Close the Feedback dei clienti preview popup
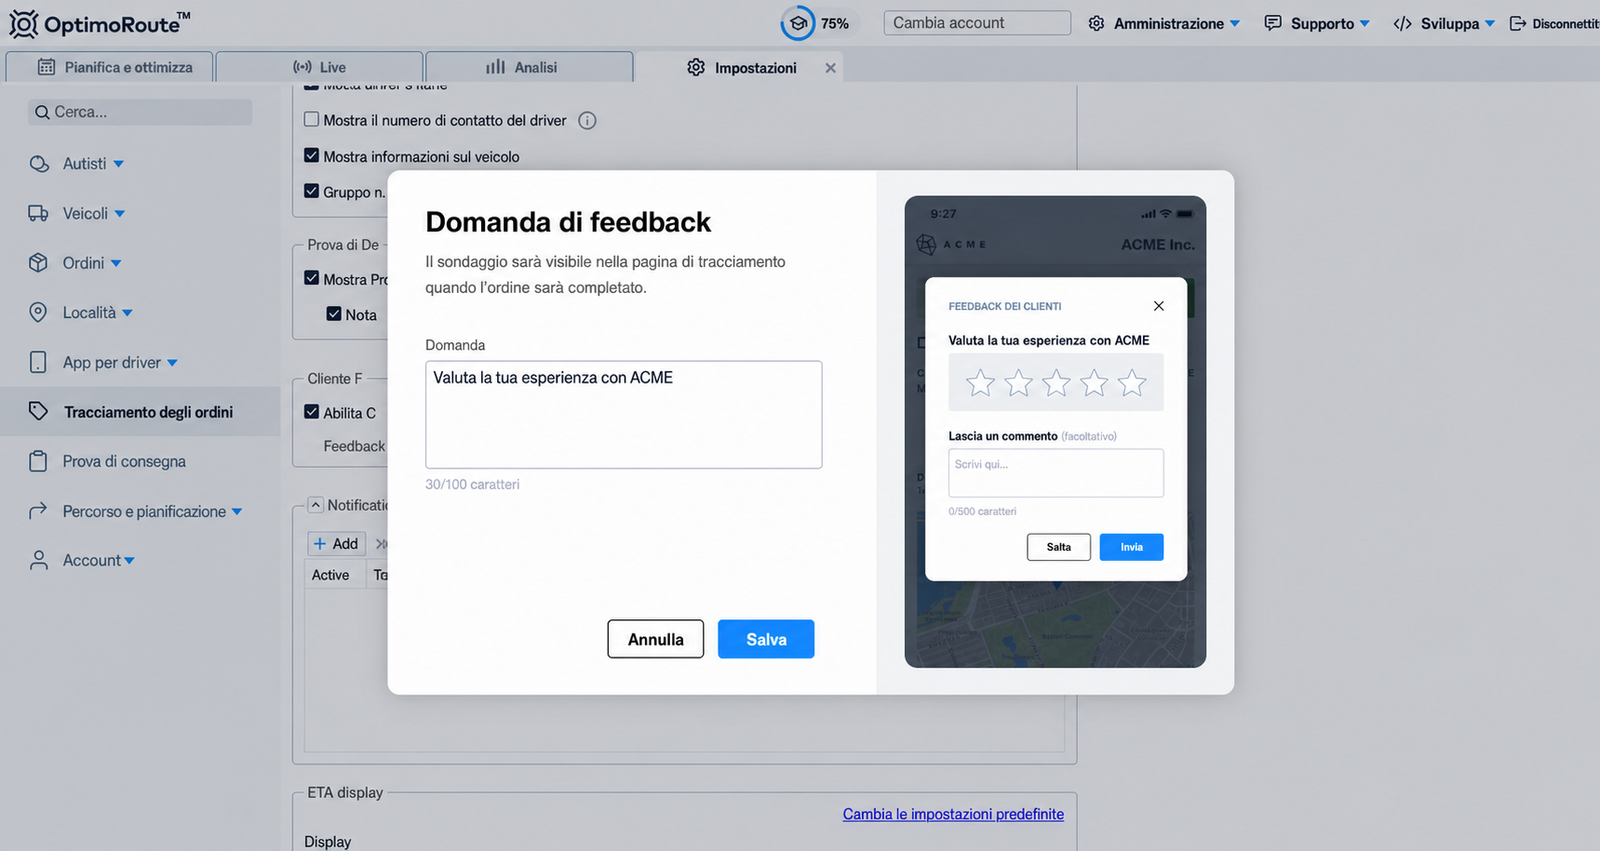This screenshot has width=1600, height=851. tap(1158, 306)
